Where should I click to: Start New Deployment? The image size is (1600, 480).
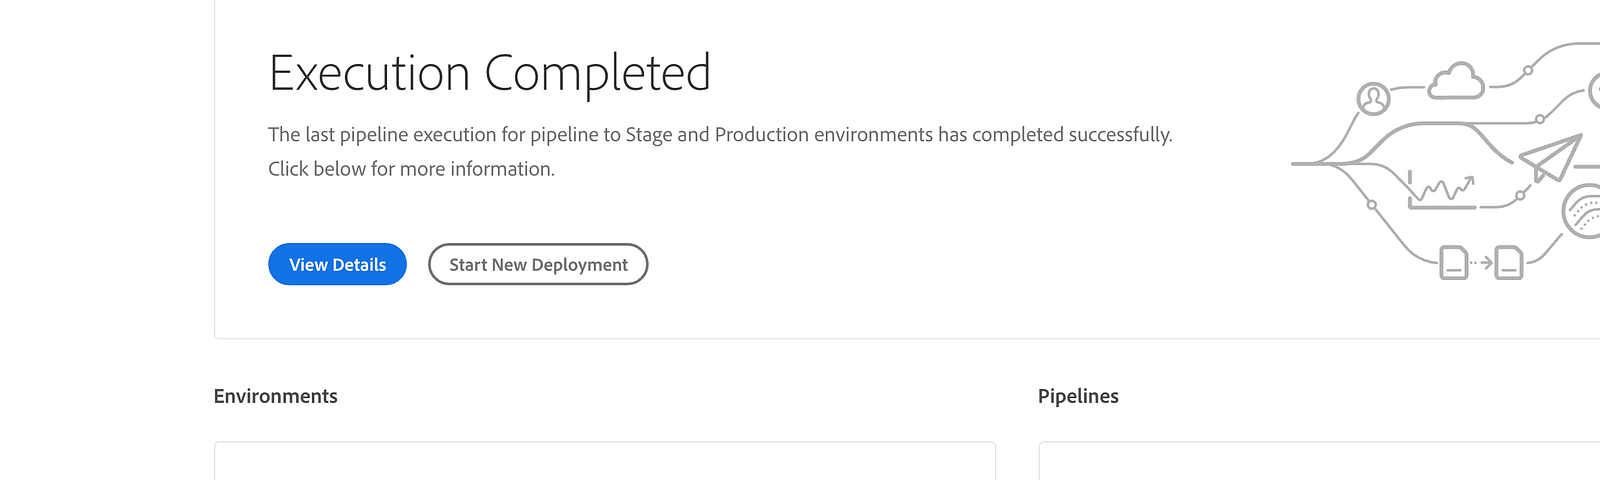pyautogui.click(x=538, y=264)
